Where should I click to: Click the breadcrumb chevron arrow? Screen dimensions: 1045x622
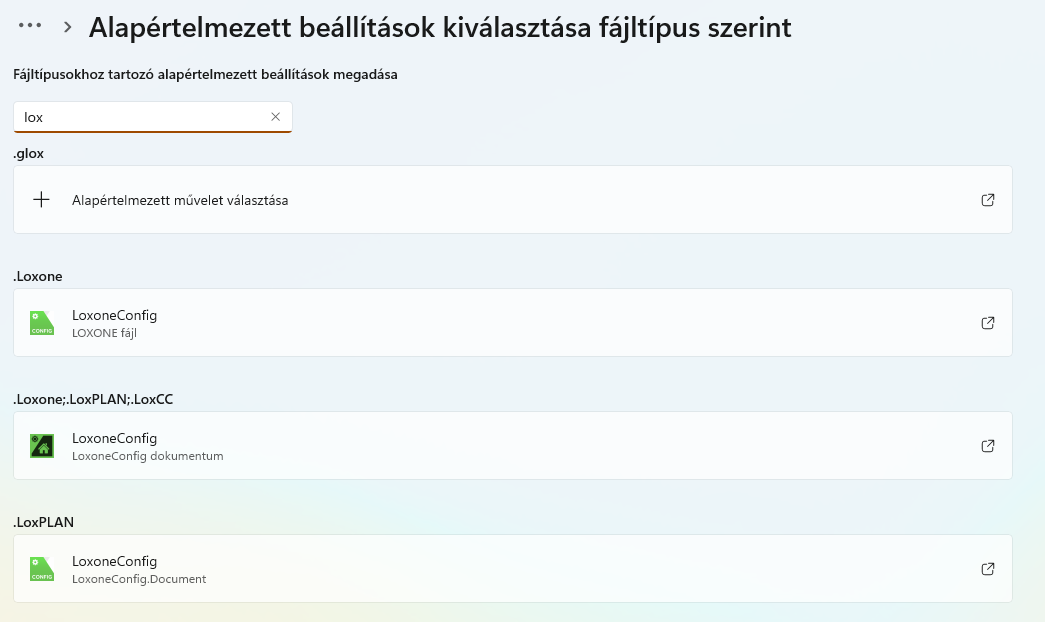coord(67,27)
